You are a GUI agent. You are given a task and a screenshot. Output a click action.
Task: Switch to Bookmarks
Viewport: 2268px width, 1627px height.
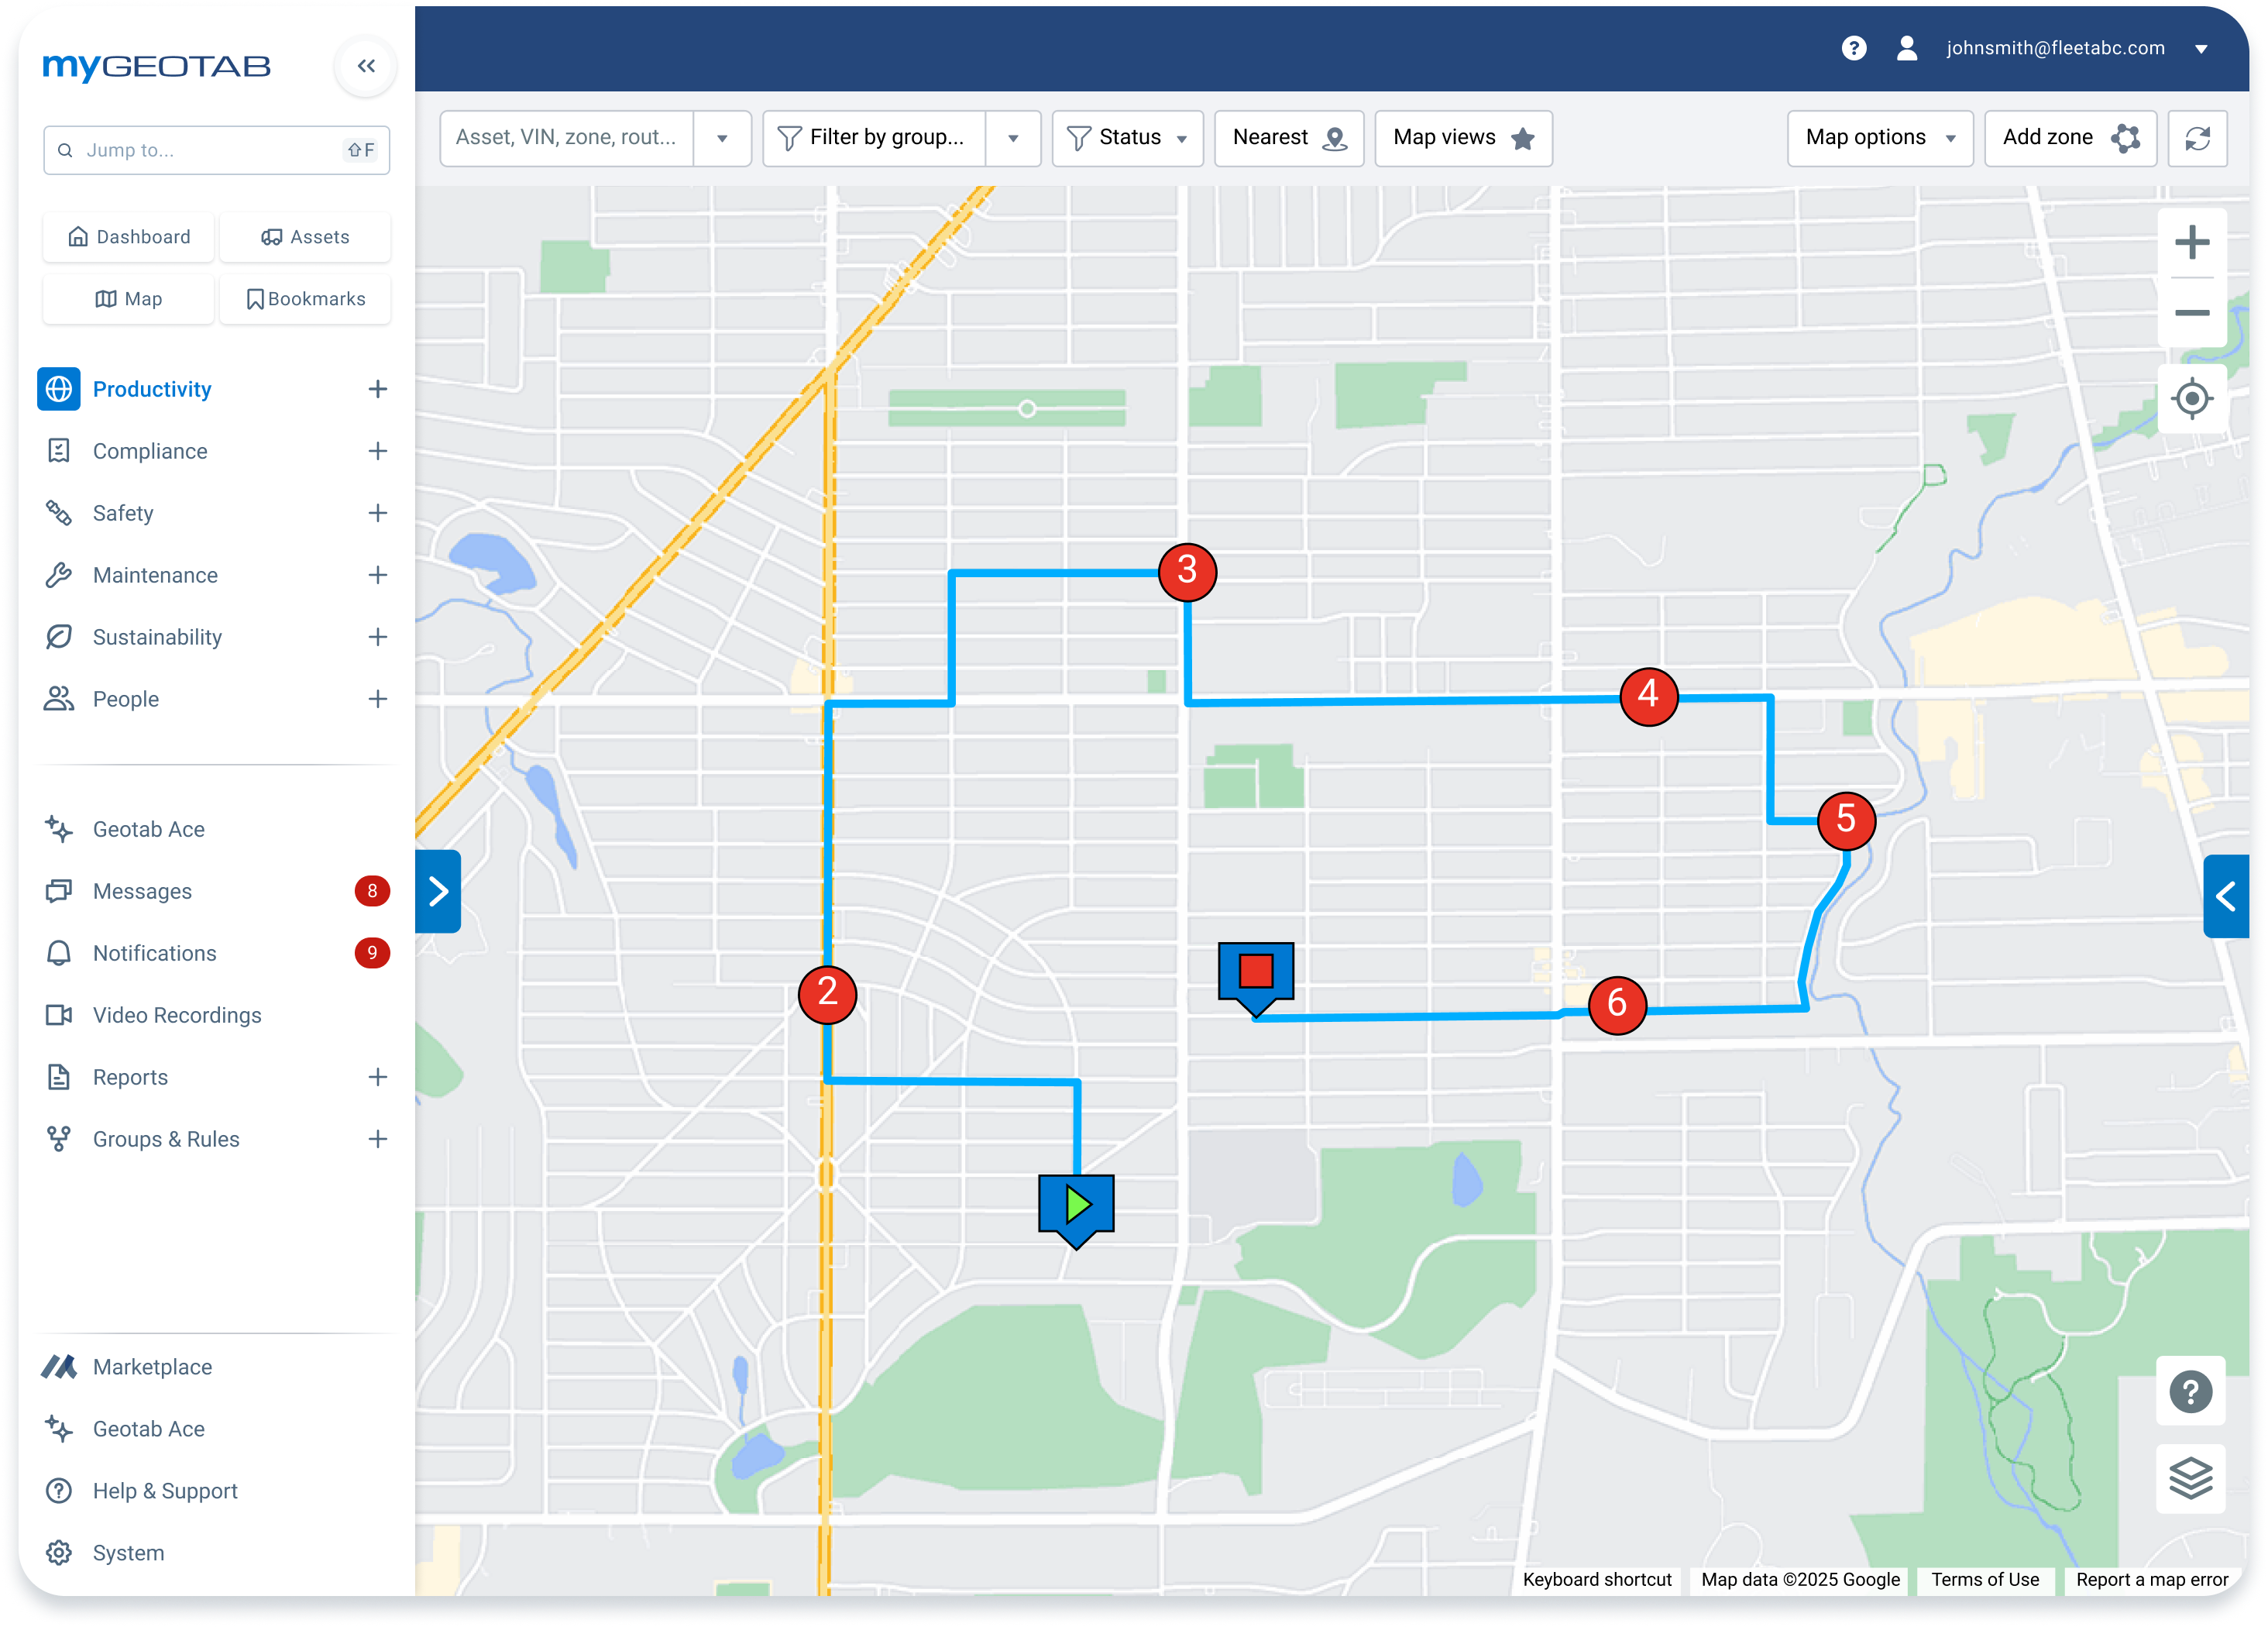[305, 298]
